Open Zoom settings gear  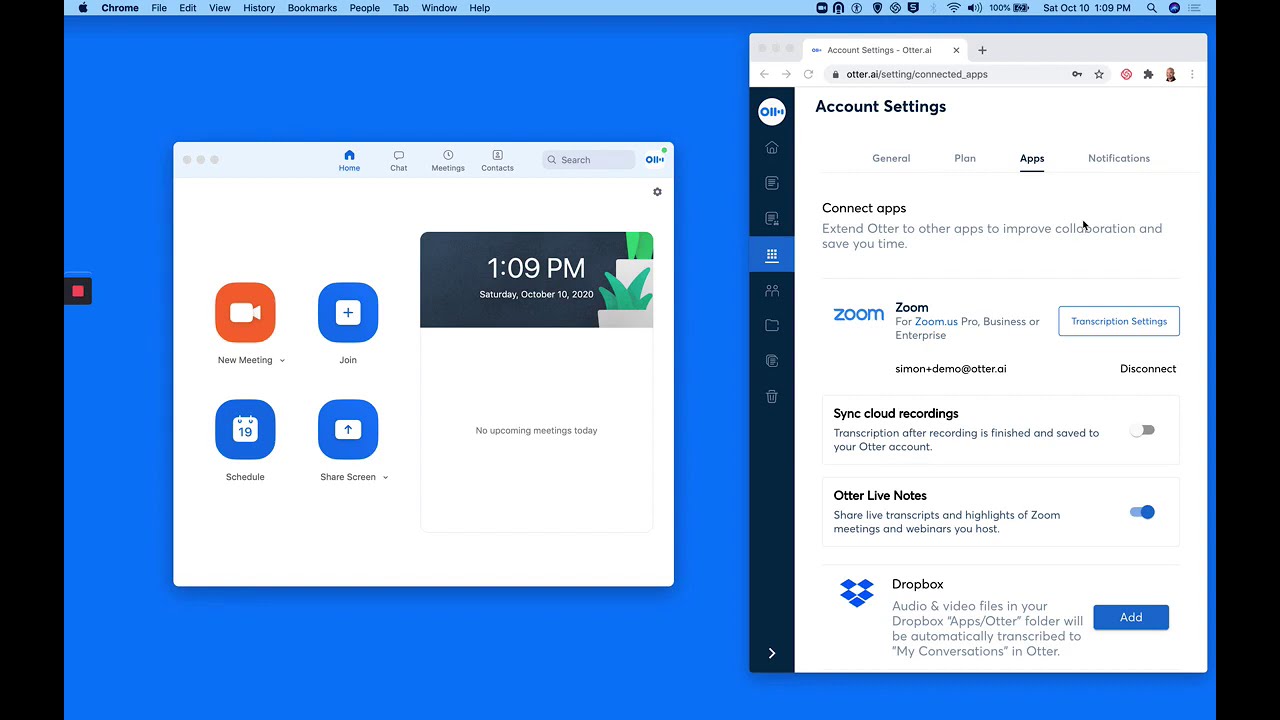[657, 192]
